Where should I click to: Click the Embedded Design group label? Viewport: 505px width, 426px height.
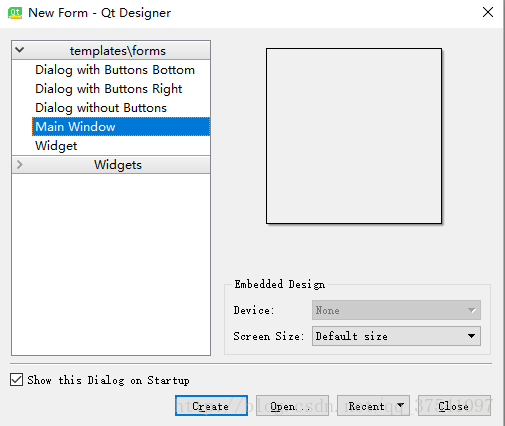[280, 284]
